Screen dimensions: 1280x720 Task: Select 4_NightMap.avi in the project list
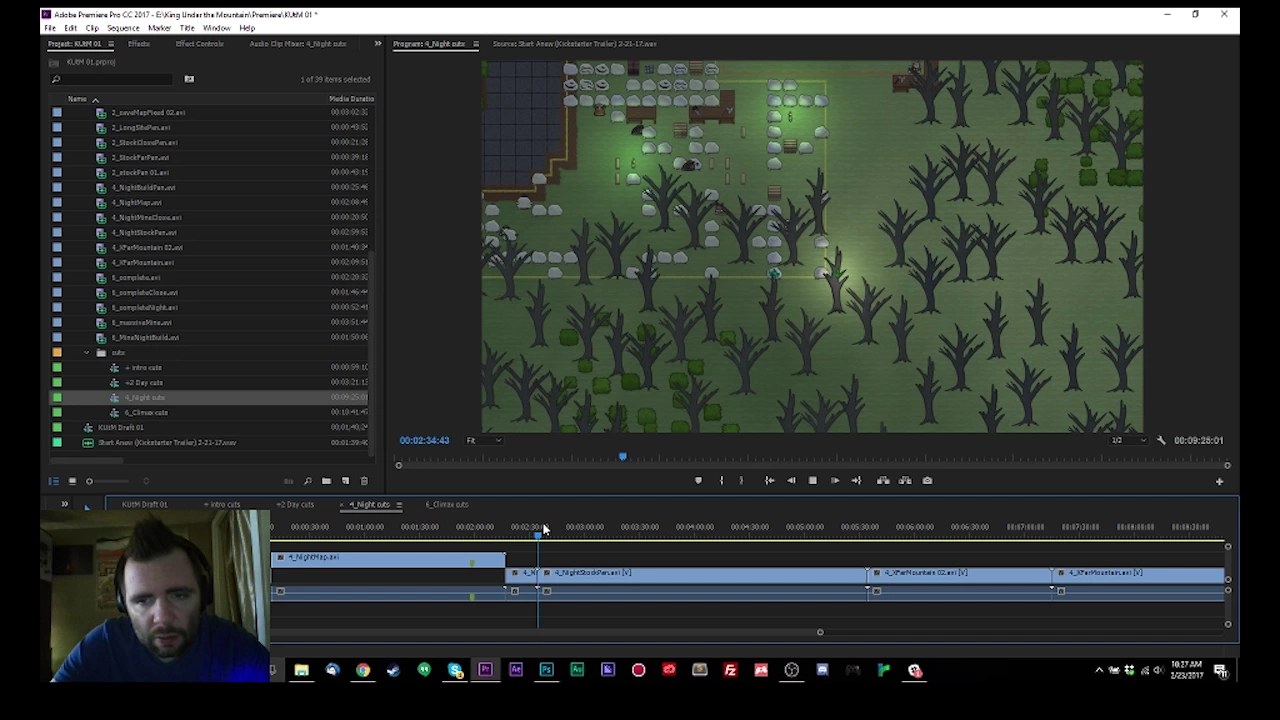tap(137, 202)
